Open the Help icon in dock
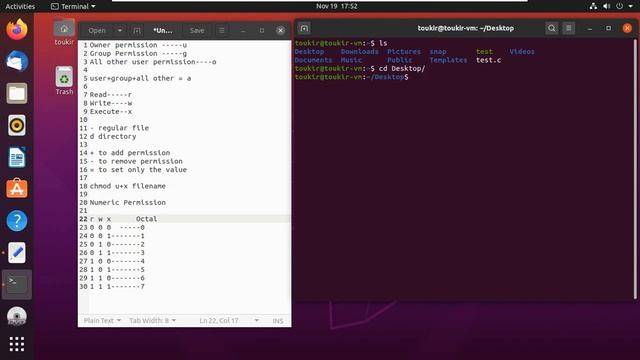Viewport: 640px width, 360px height. pyautogui.click(x=17, y=221)
